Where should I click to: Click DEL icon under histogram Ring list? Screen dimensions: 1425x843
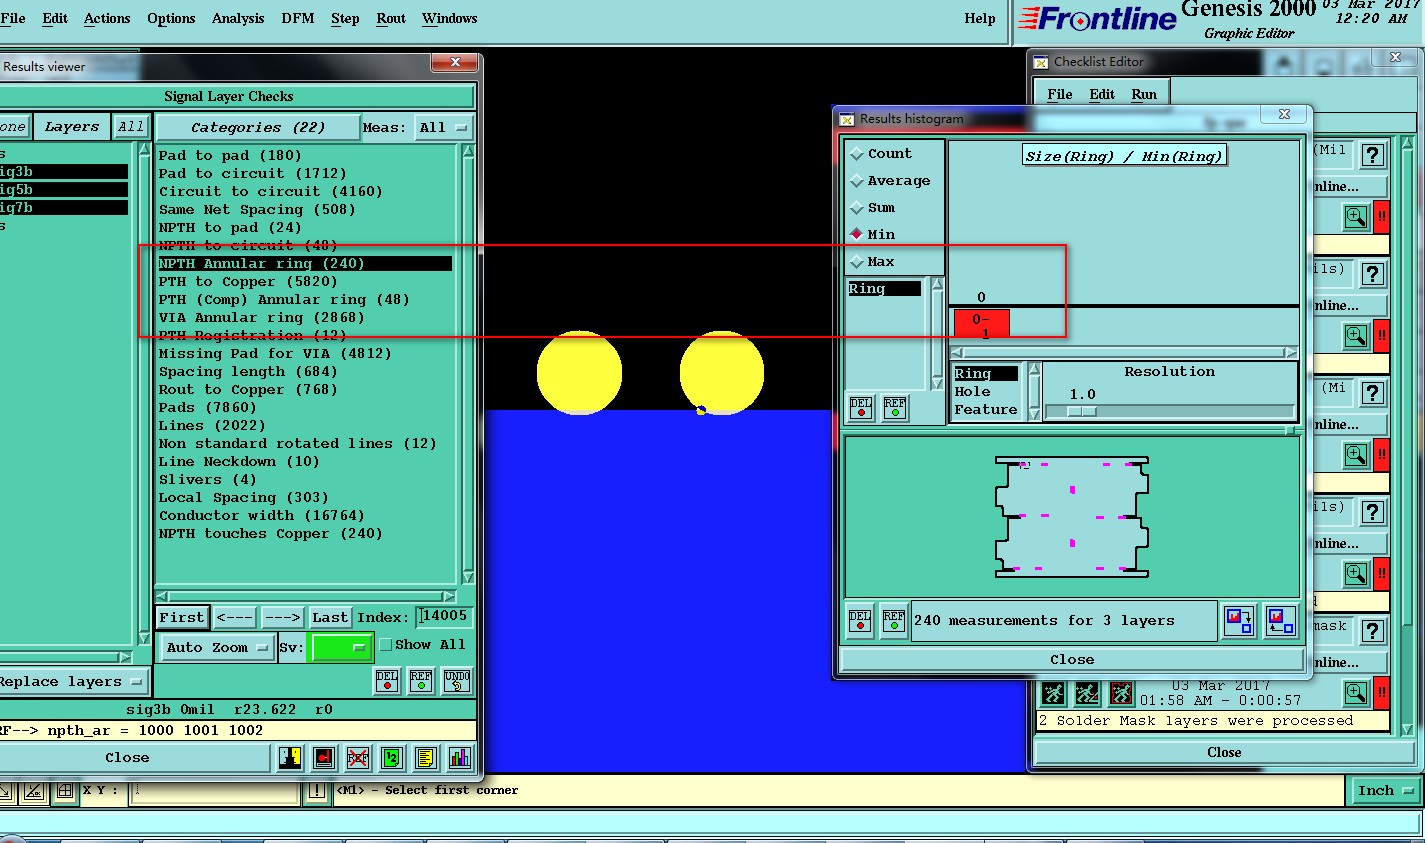861,408
